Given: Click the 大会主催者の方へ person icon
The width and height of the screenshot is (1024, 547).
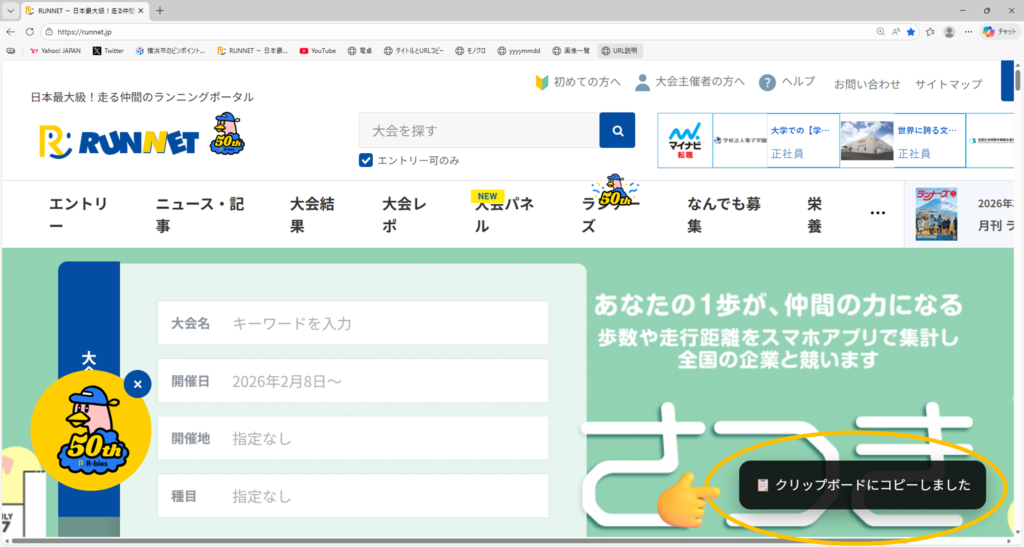Looking at the screenshot, I should 642,82.
